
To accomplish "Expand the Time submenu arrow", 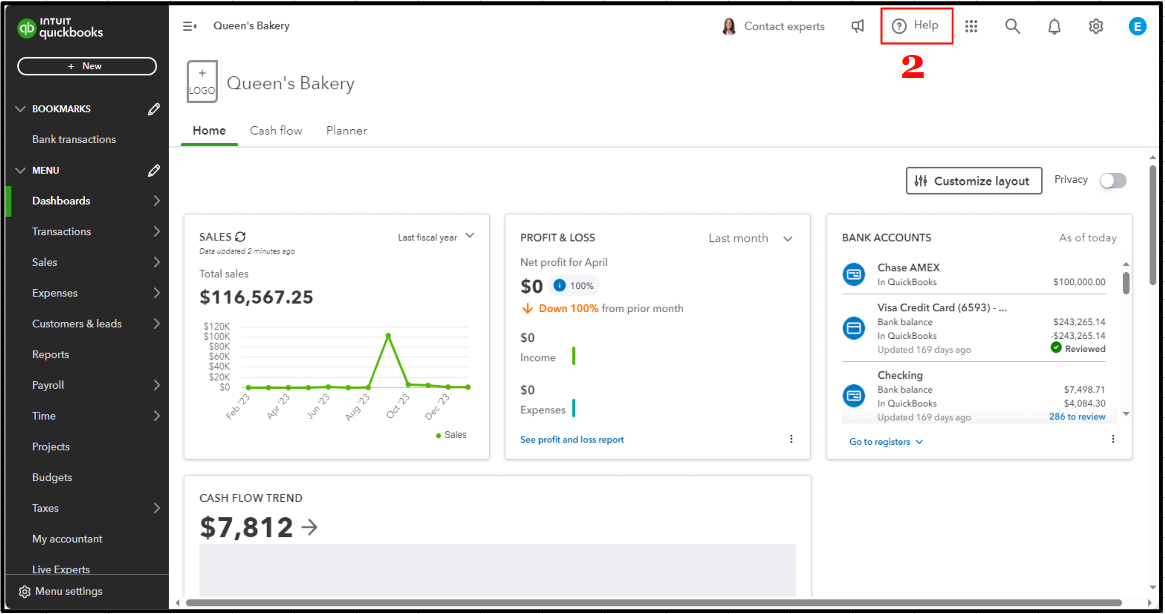I will (156, 416).
